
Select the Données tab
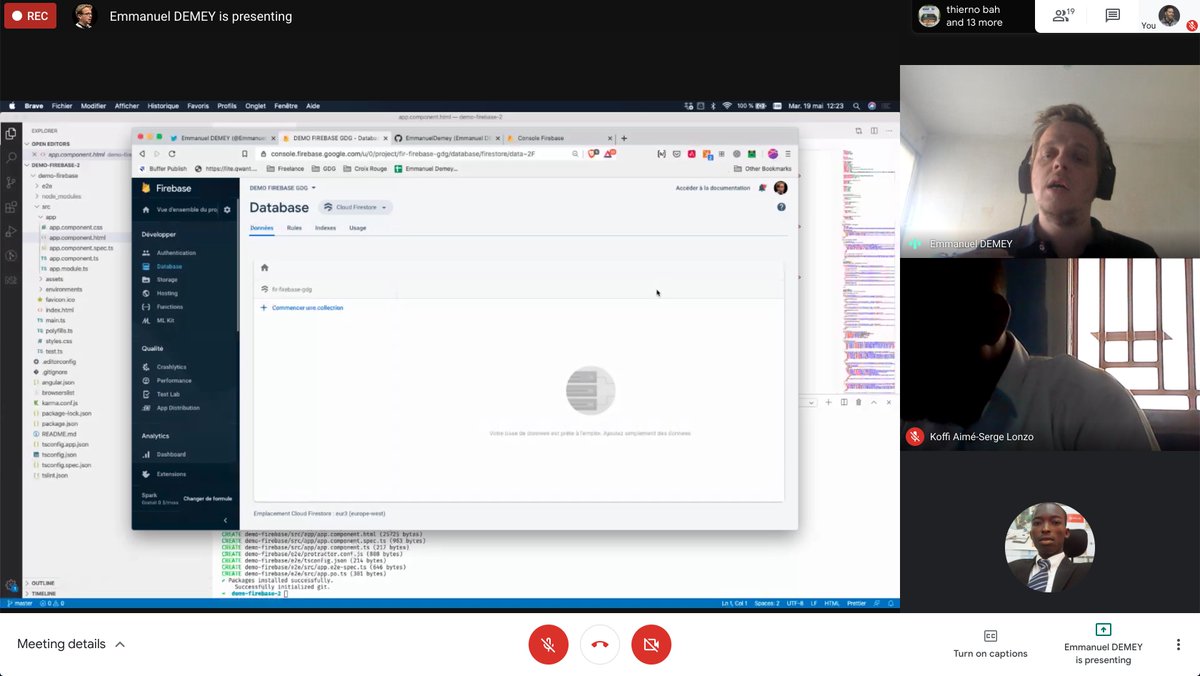[261, 228]
